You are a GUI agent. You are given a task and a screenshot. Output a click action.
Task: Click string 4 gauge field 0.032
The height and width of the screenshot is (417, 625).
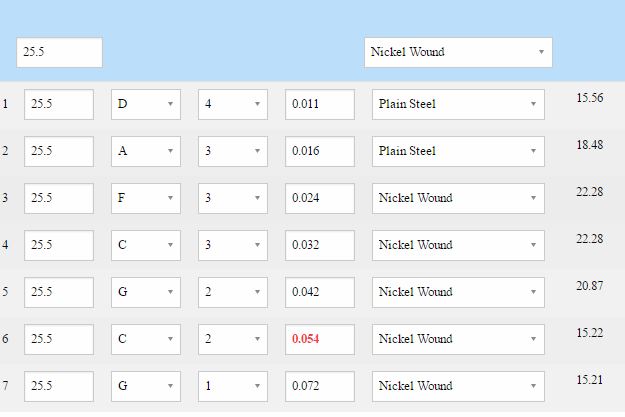tap(320, 246)
